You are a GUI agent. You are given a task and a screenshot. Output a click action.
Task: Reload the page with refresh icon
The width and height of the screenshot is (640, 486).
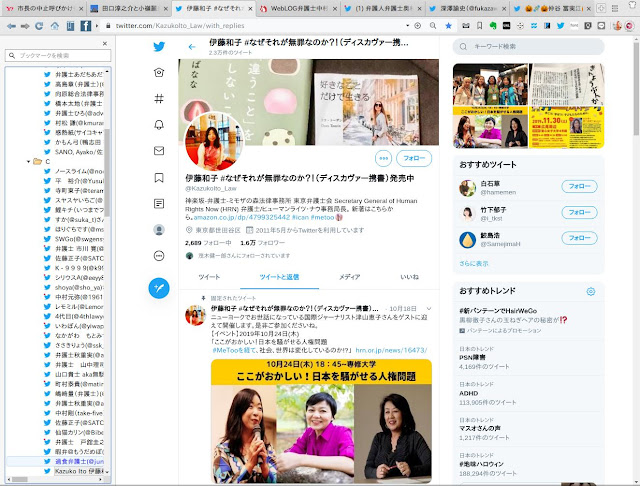click(x=39, y=26)
